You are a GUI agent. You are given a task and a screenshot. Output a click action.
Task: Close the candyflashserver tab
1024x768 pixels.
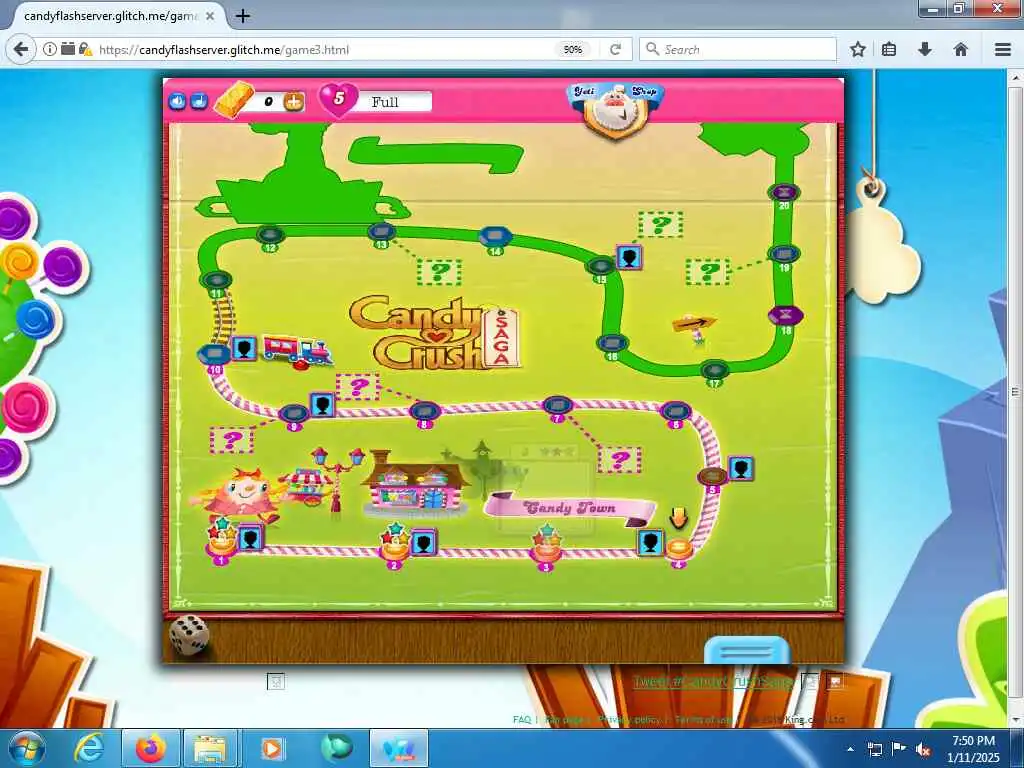210,16
